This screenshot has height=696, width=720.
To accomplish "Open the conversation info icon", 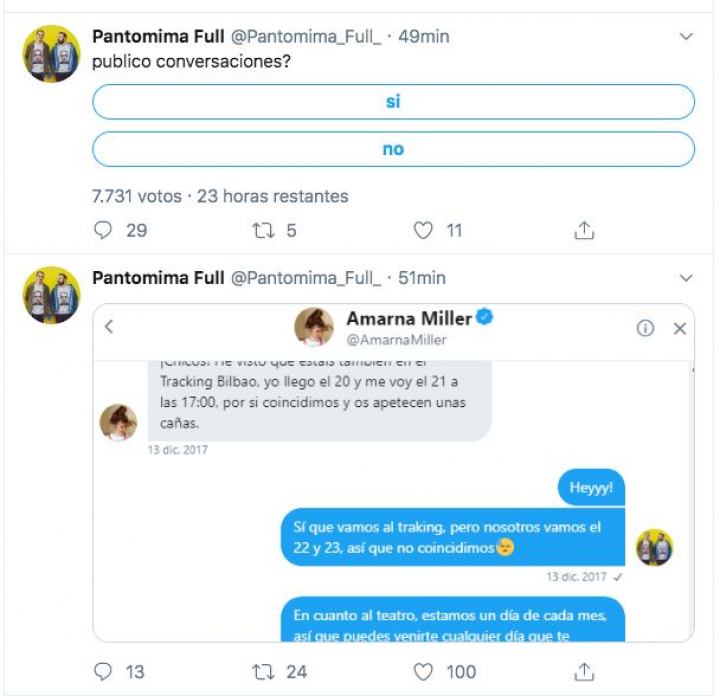I will click(645, 327).
